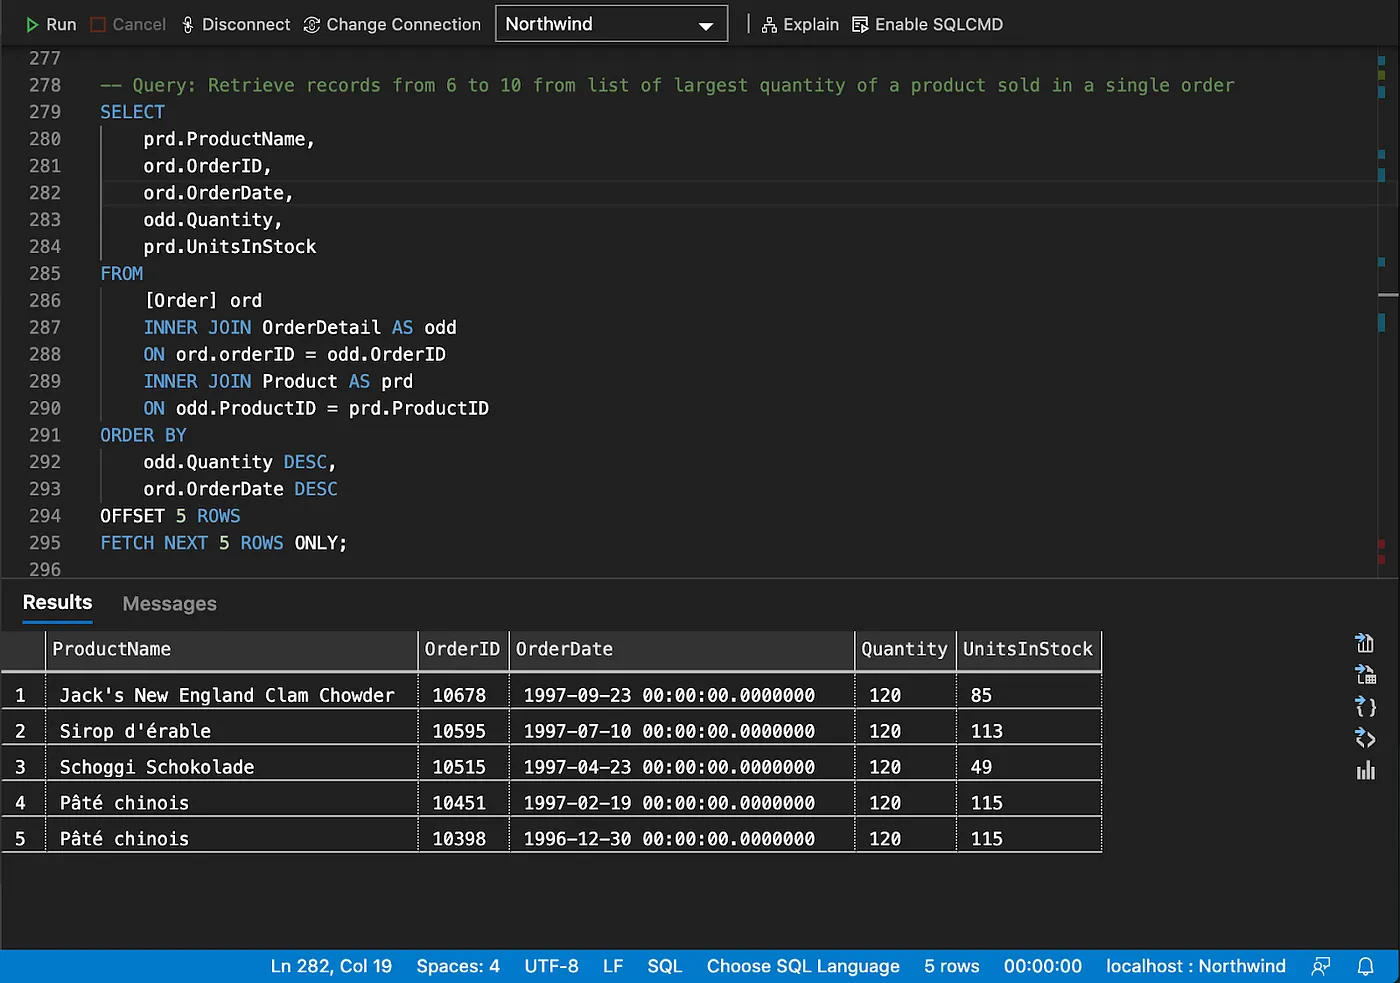Switch to the Messages tab
The height and width of the screenshot is (983, 1400).
click(x=169, y=603)
